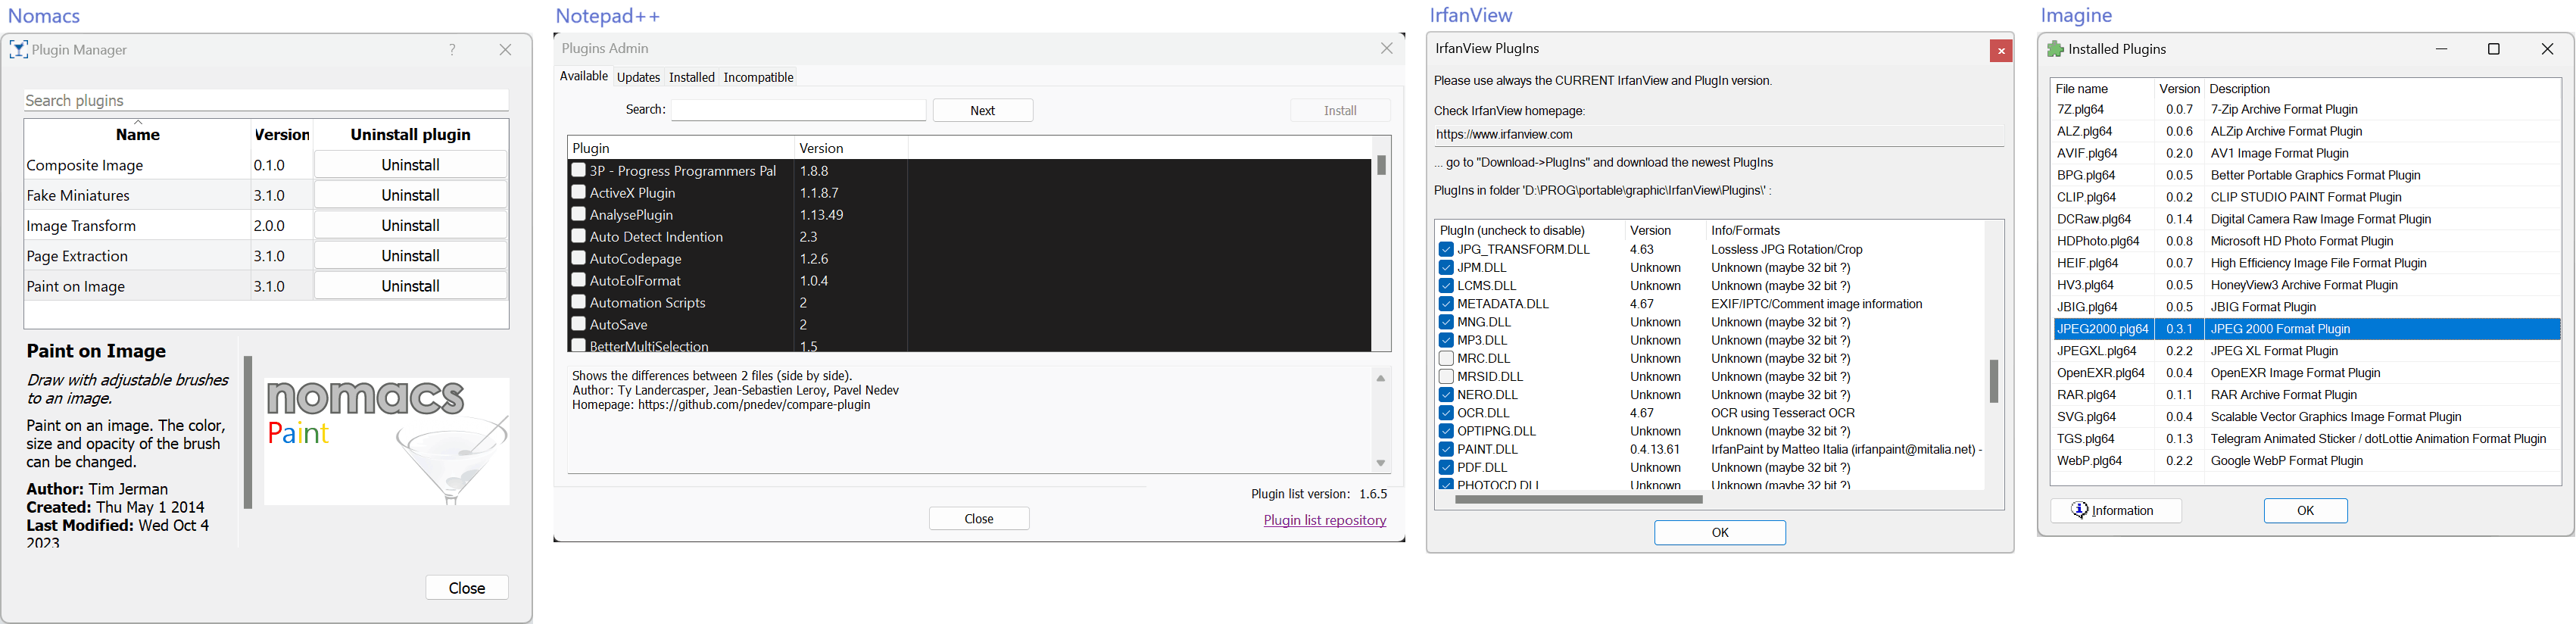Click the nomacs Paint plugin preview image
Viewport: 2576px width, 624px height.
(x=386, y=440)
